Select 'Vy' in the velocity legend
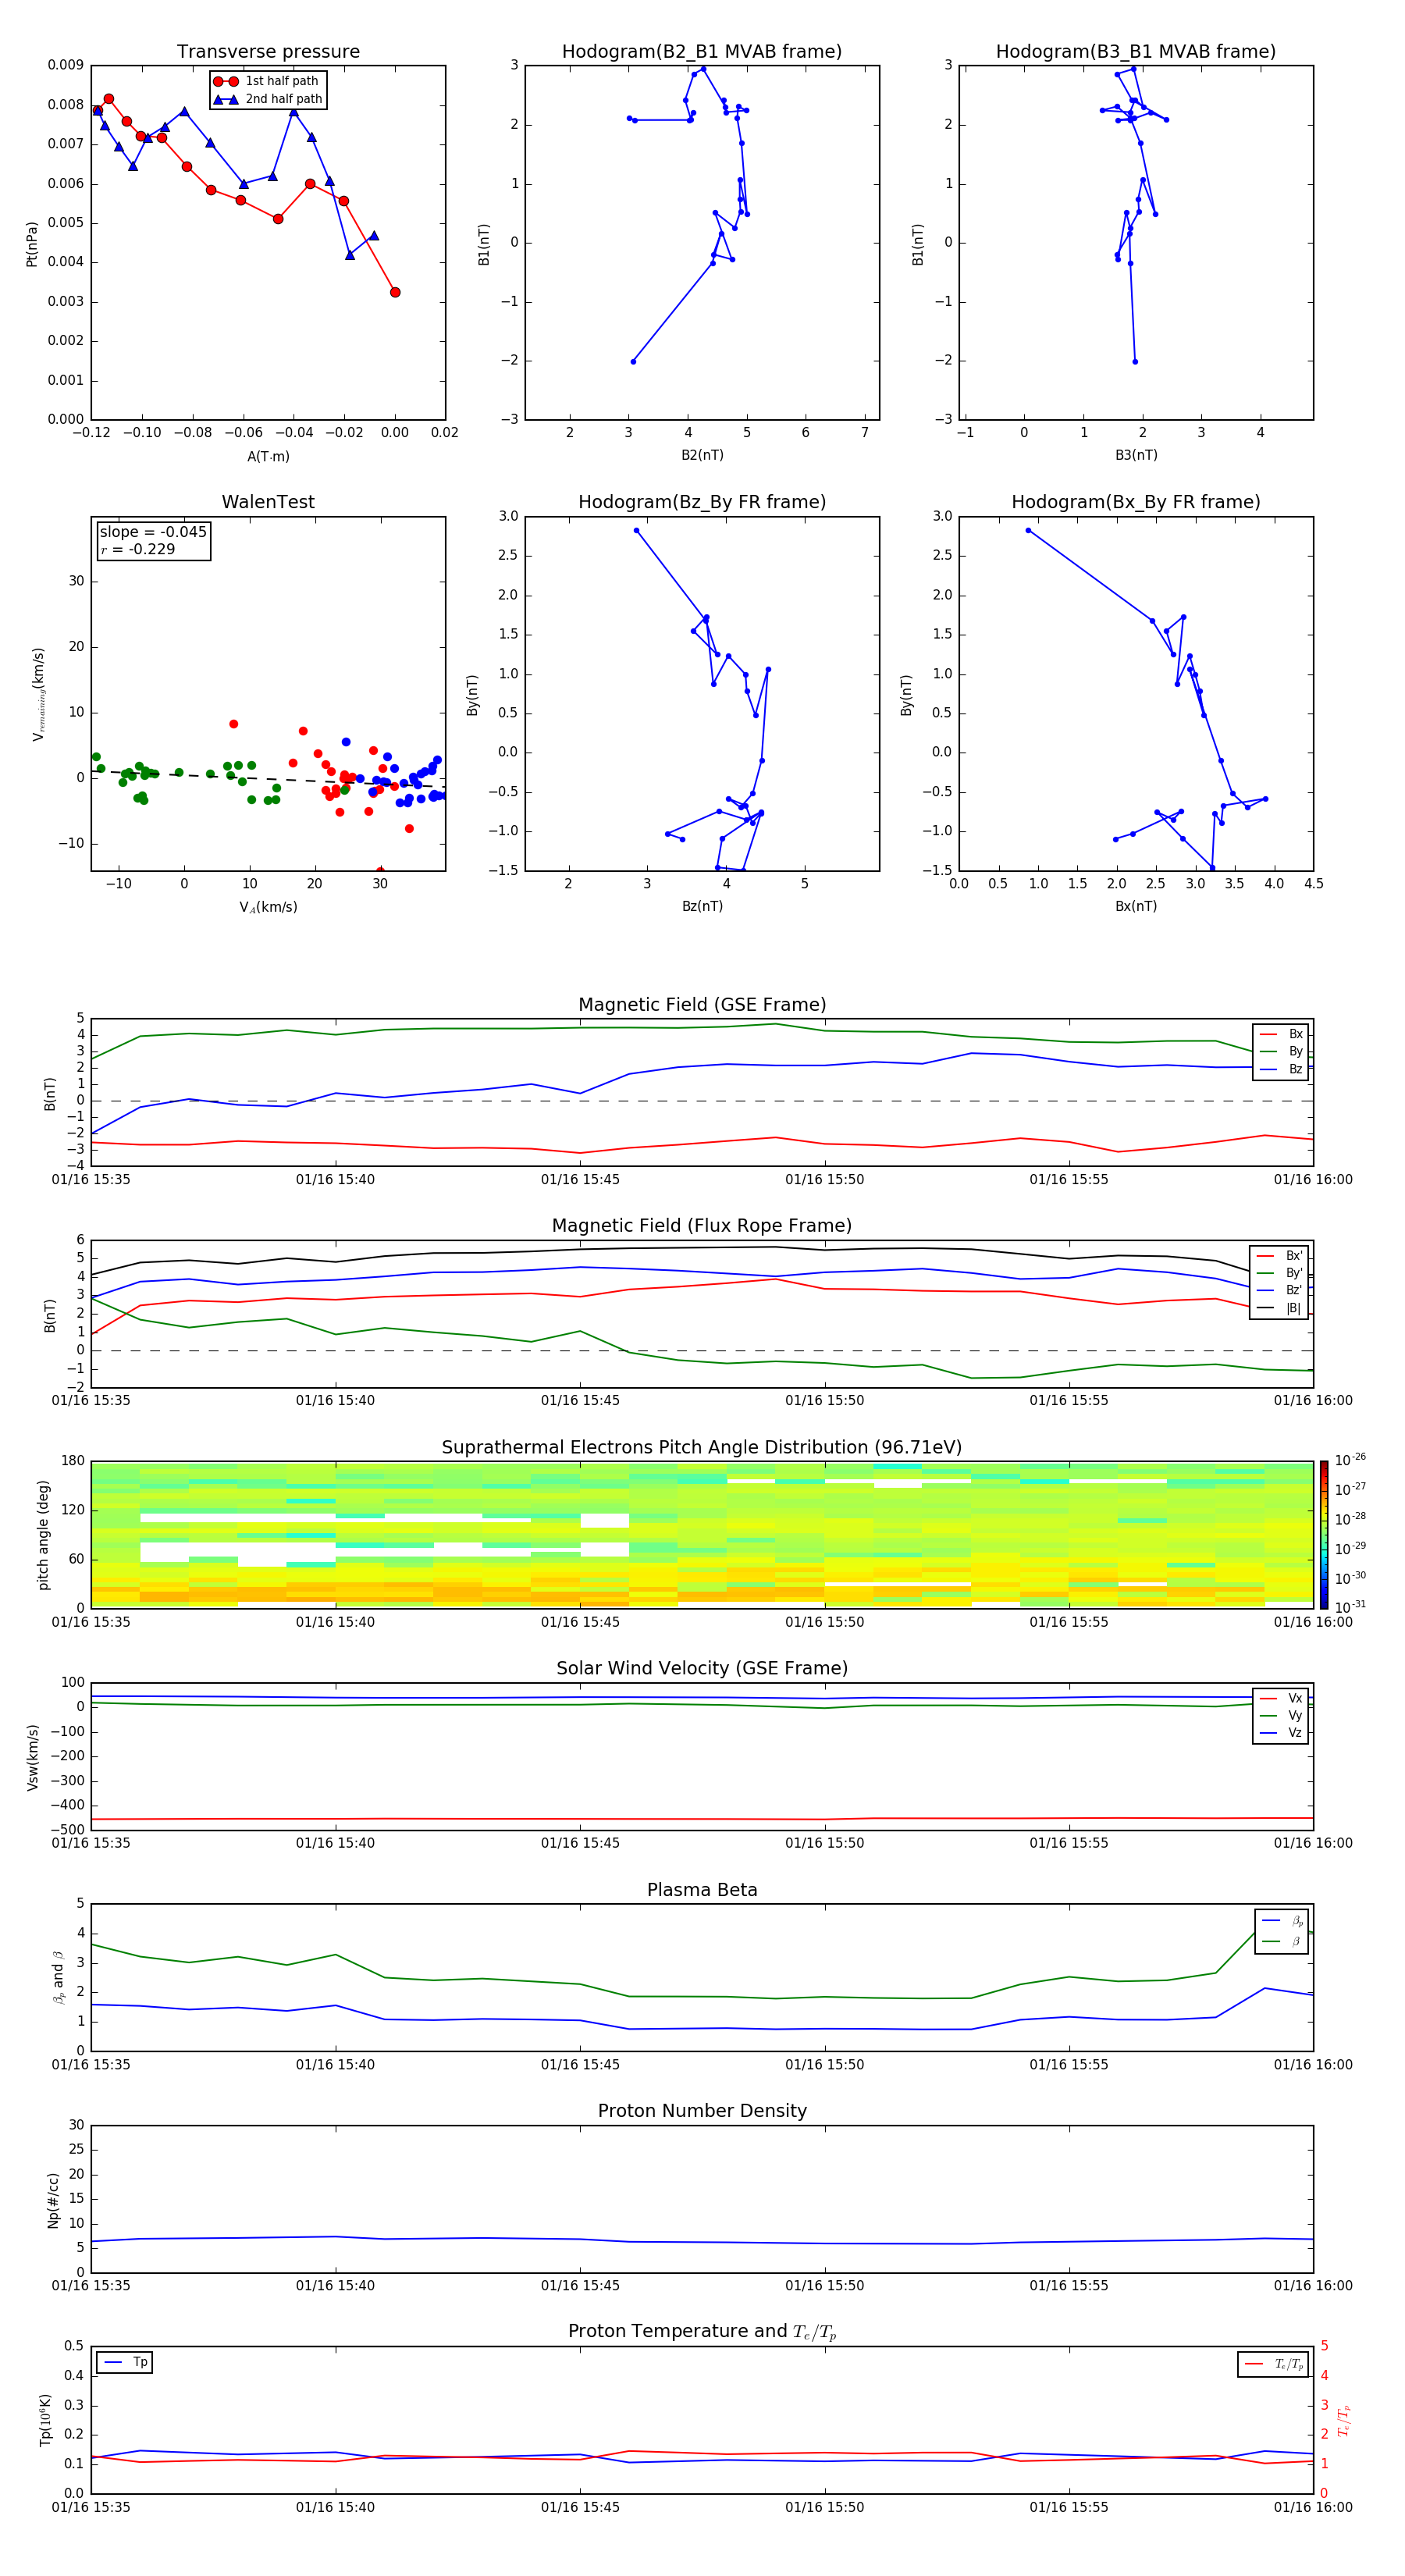The width and height of the screenshot is (1405, 2576). coord(1281,1716)
